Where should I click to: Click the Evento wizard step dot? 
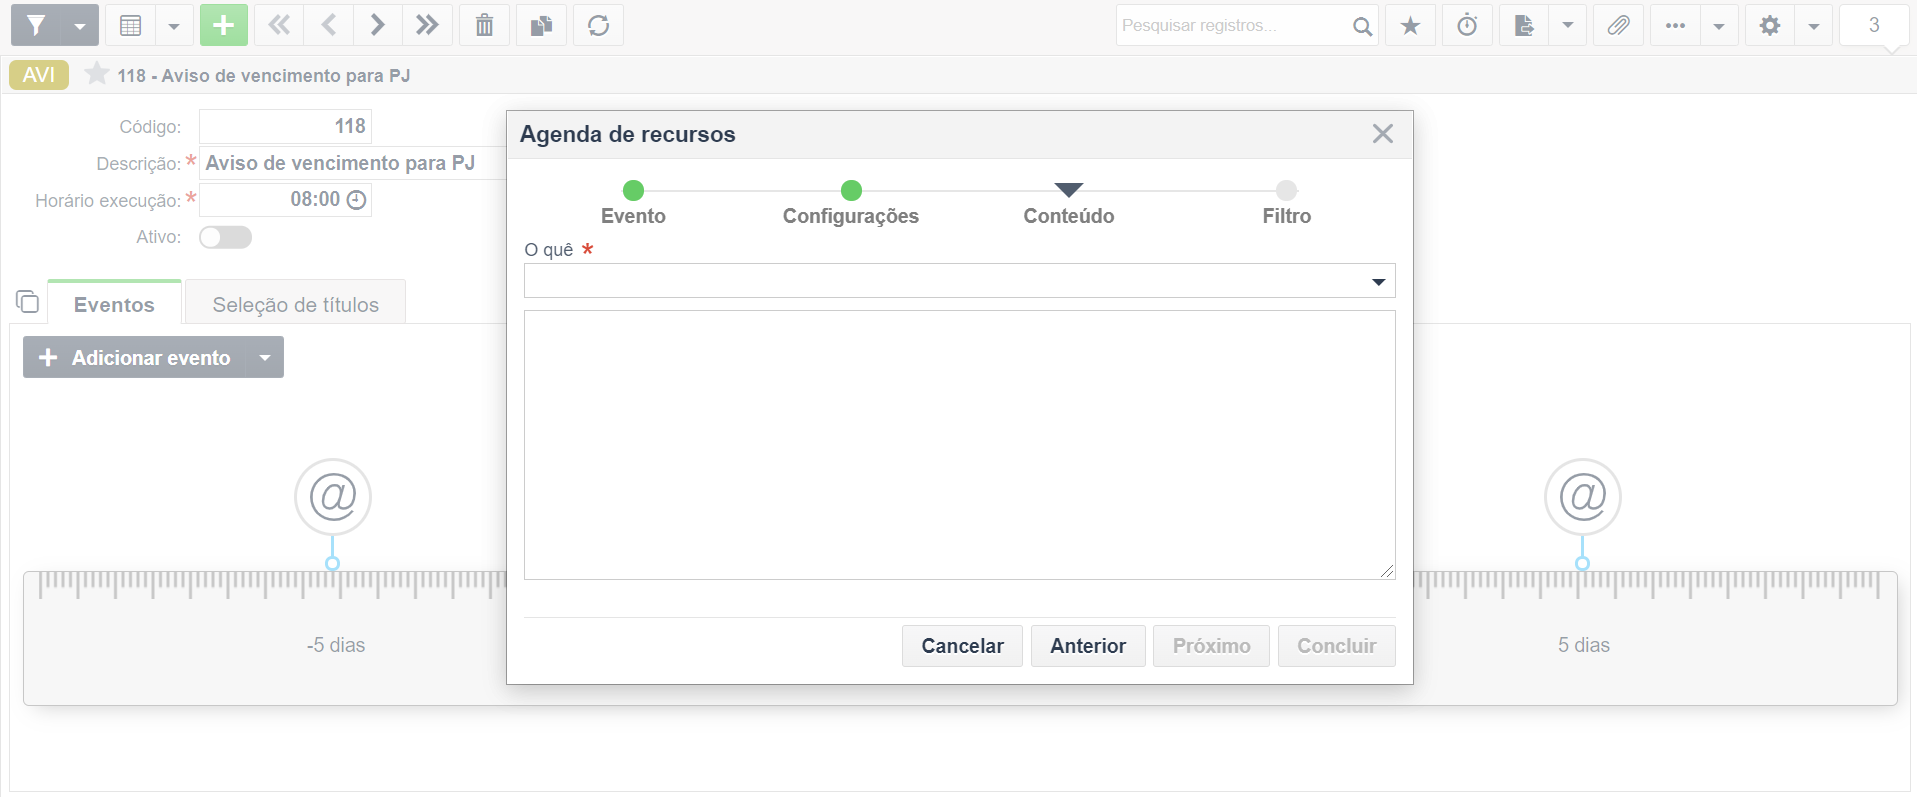633,190
